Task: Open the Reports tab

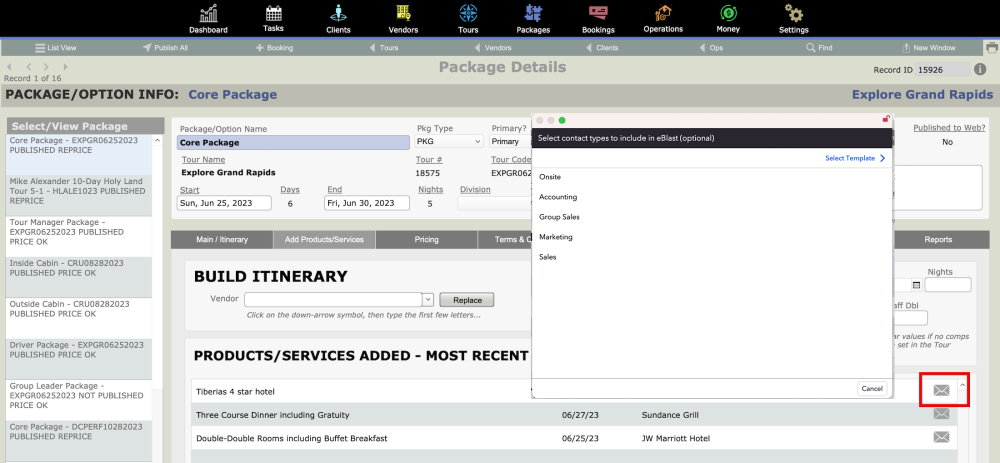Action: (x=938, y=240)
